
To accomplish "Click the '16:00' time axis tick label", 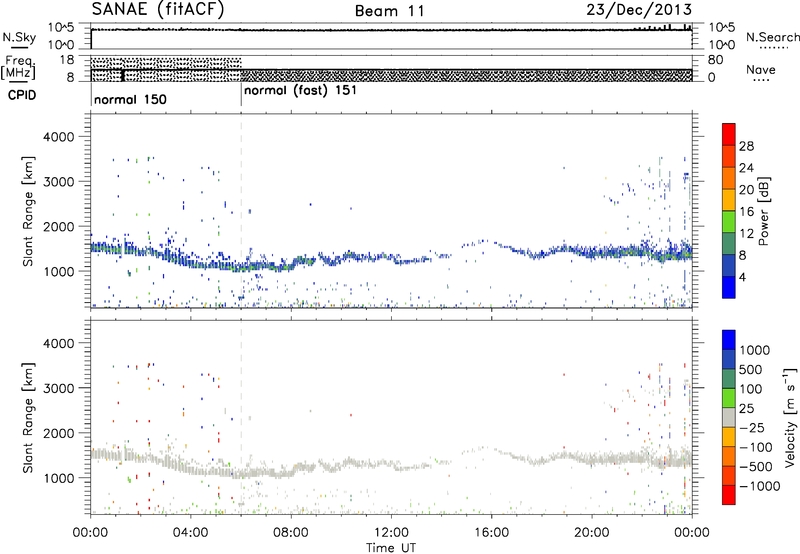I will coord(491,533).
